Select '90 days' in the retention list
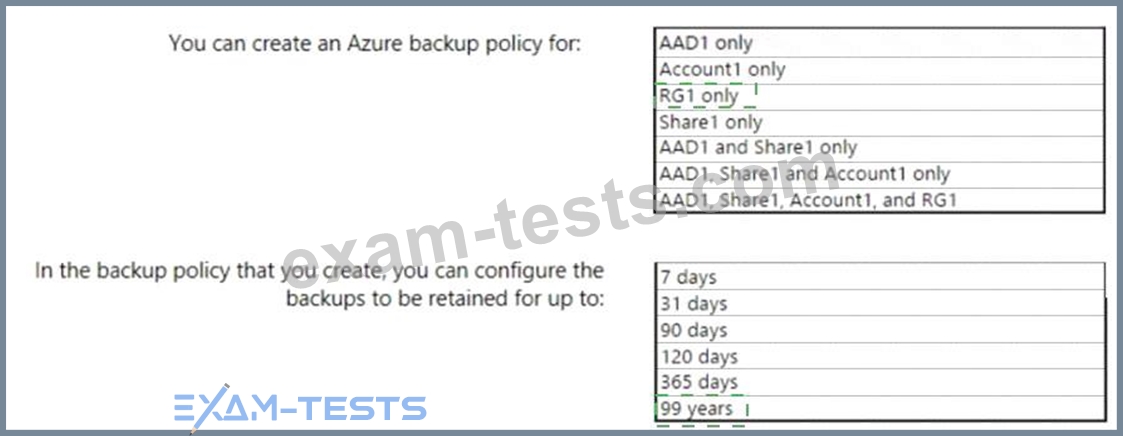The image size is (1123, 436). [x=880, y=330]
